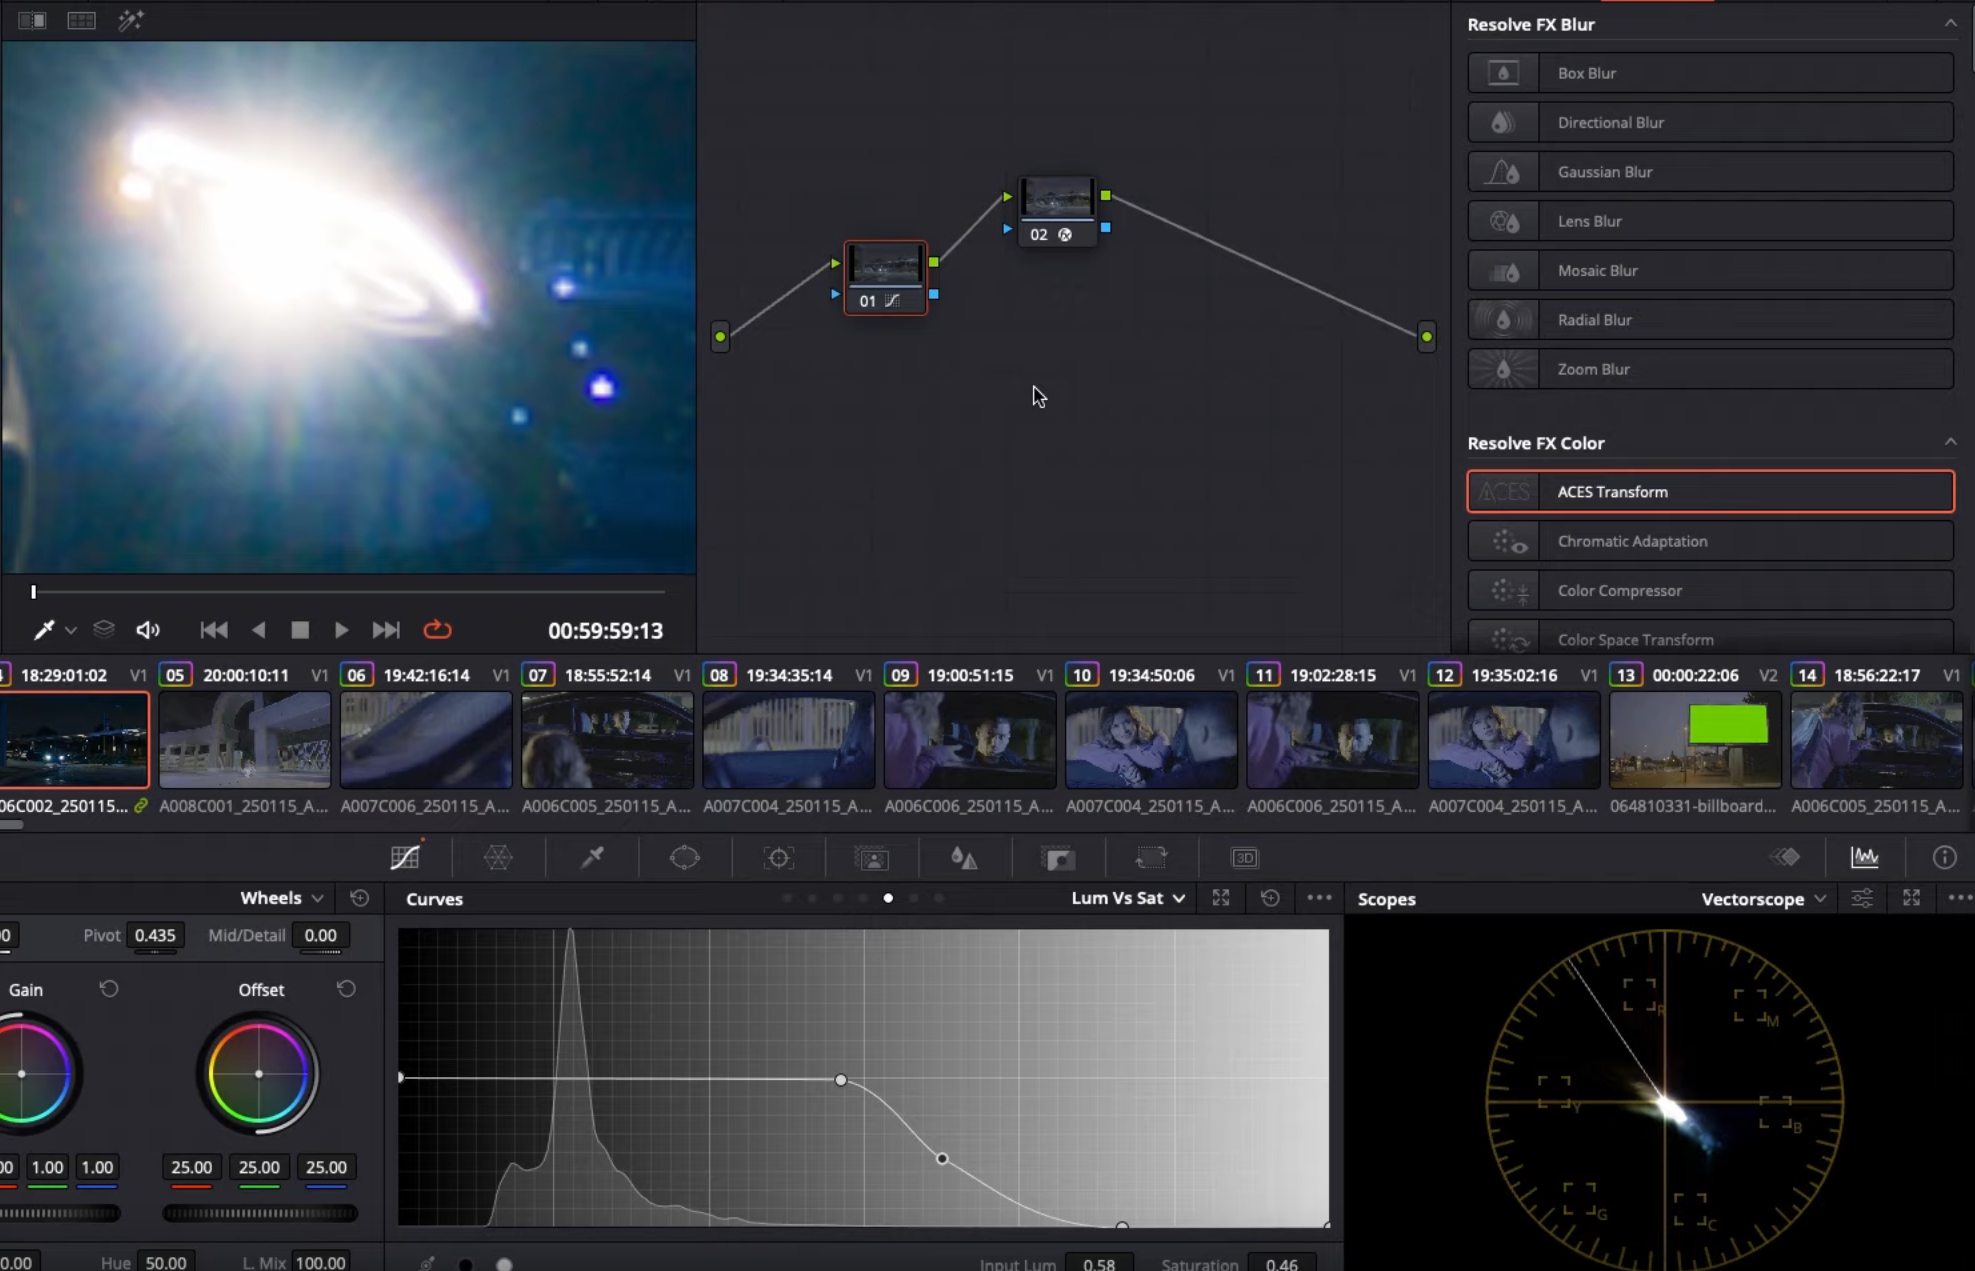Reset the Offset color wheel
This screenshot has width=1975, height=1271.
coord(346,989)
